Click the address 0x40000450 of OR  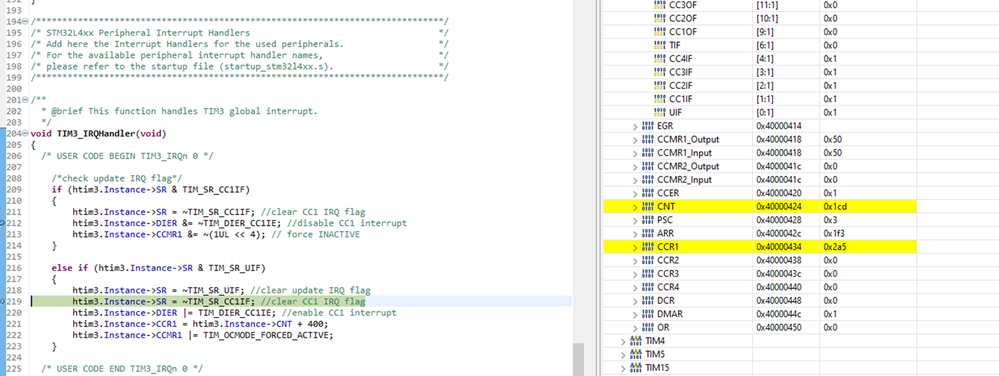point(779,327)
